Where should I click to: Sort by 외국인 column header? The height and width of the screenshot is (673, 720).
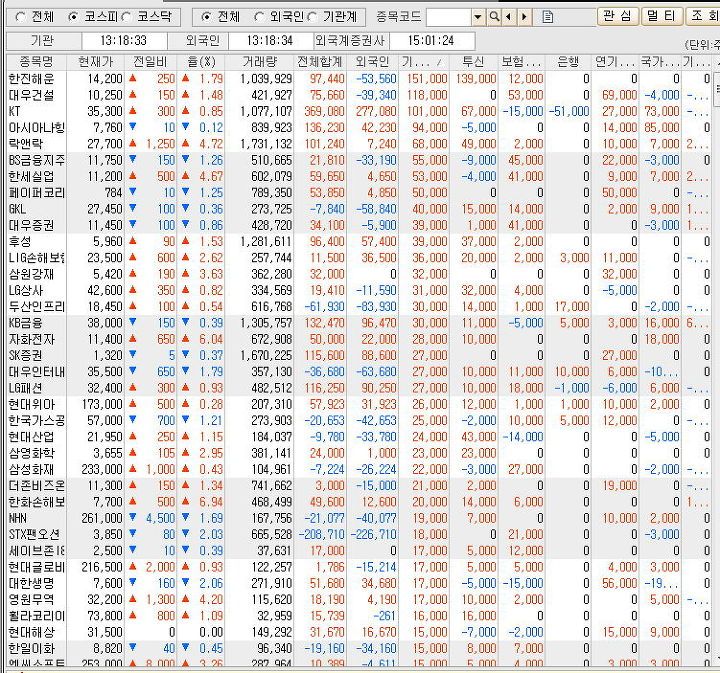372,62
